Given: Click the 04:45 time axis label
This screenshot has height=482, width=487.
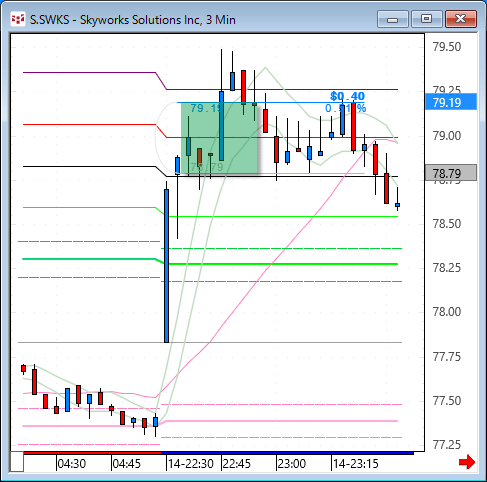Looking at the screenshot, I should tap(127, 464).
